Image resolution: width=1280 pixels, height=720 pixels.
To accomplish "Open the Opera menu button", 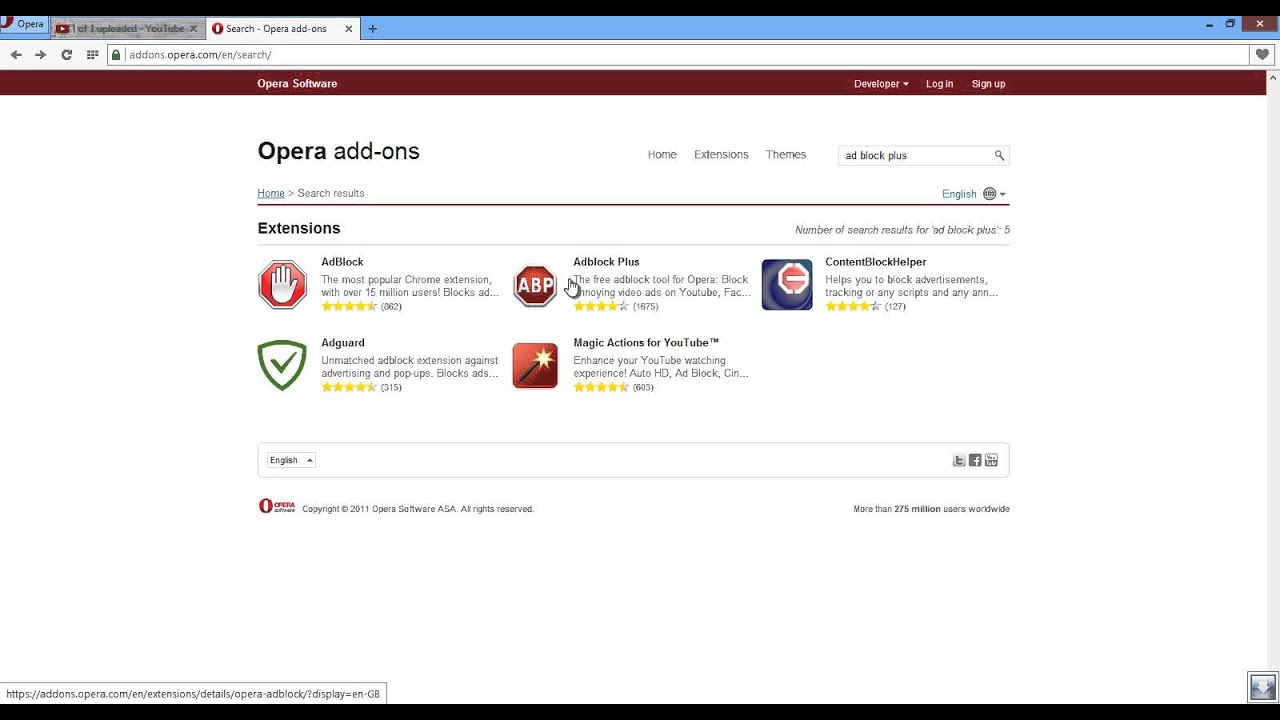I will [24, 24].
